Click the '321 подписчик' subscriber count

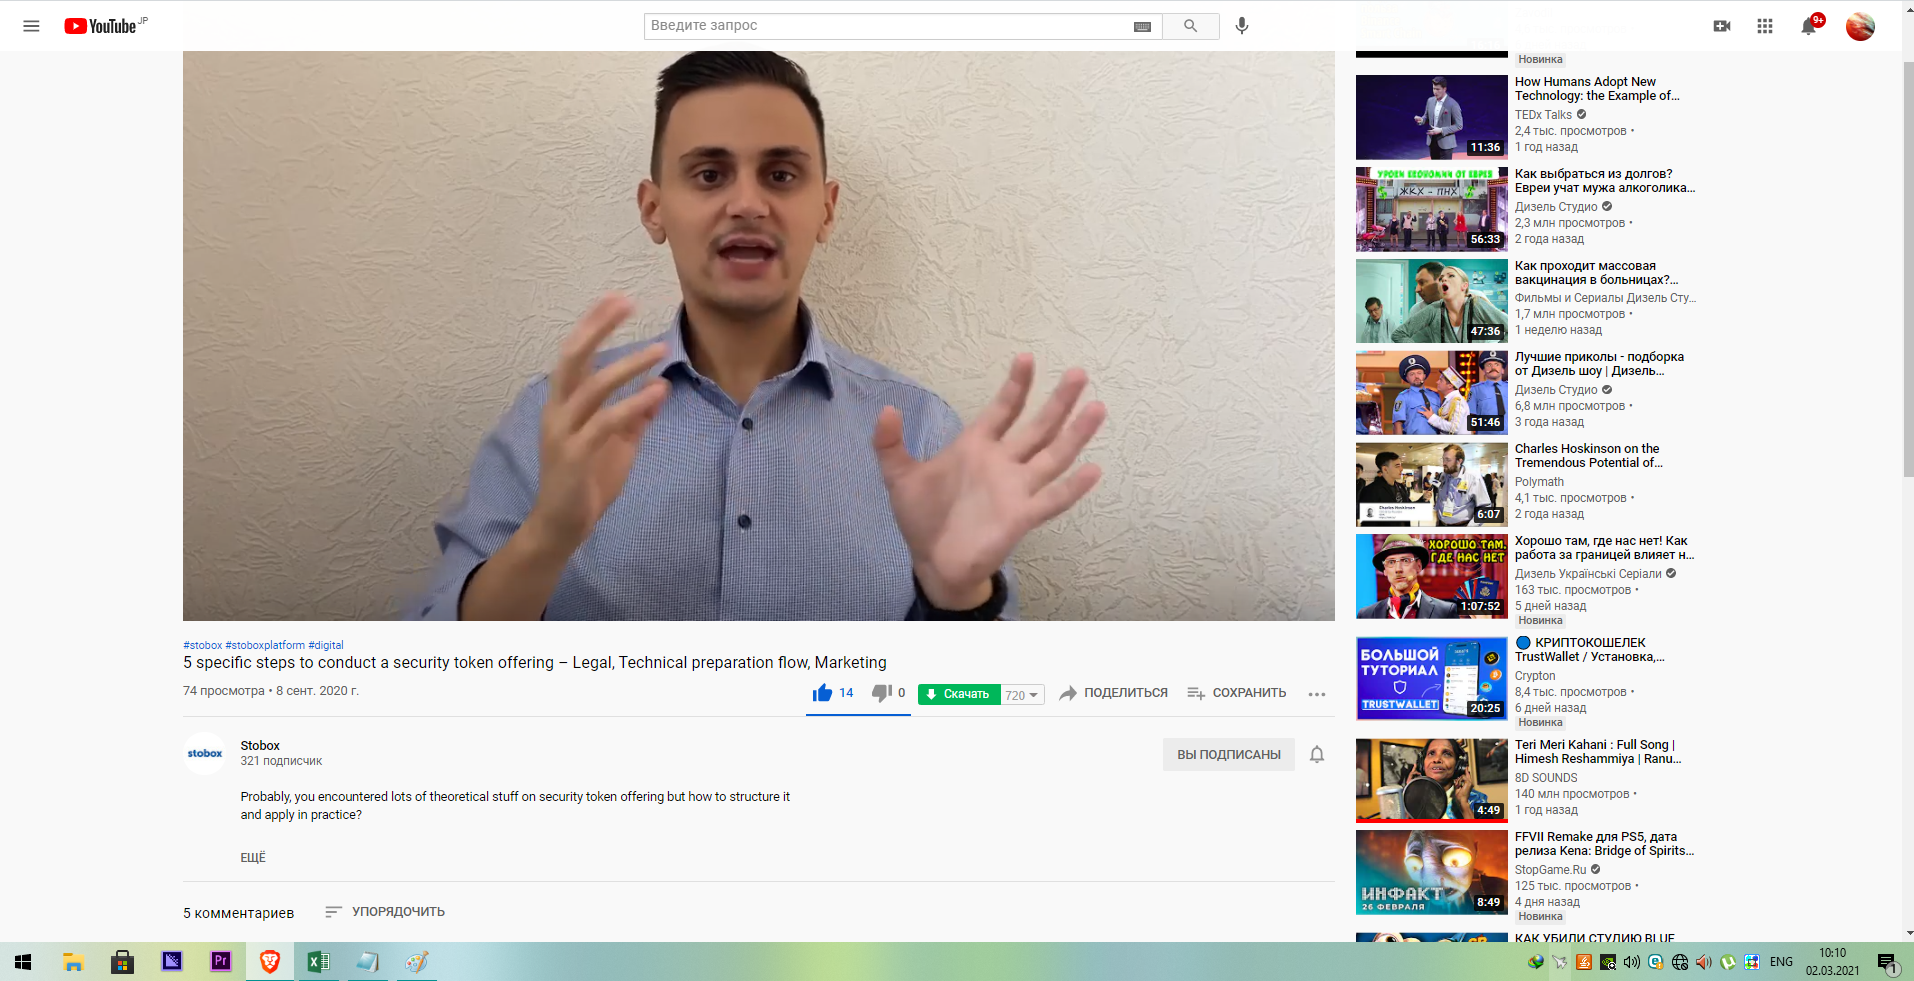pyautogui.click(x=281, y=762)
